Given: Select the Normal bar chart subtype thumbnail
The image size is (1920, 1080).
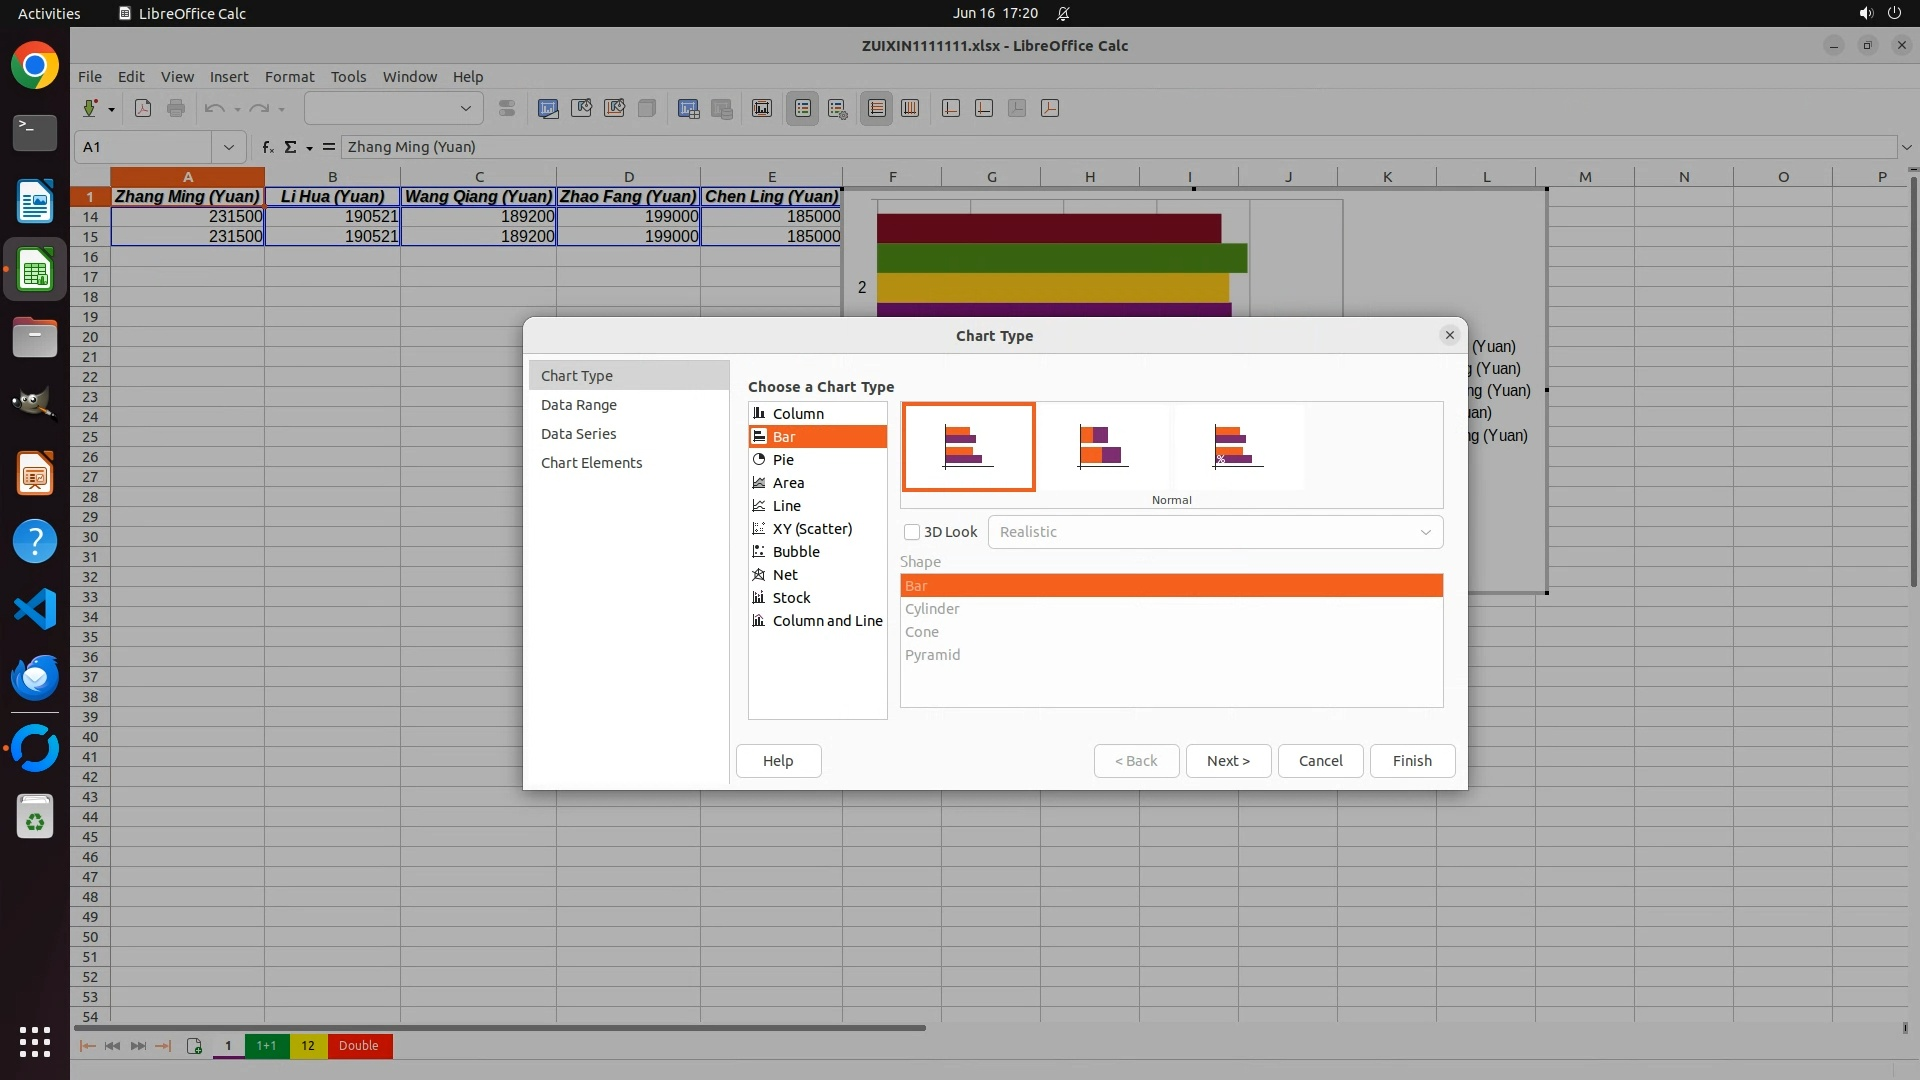Looking at the screenshot, I should [968, 446].
